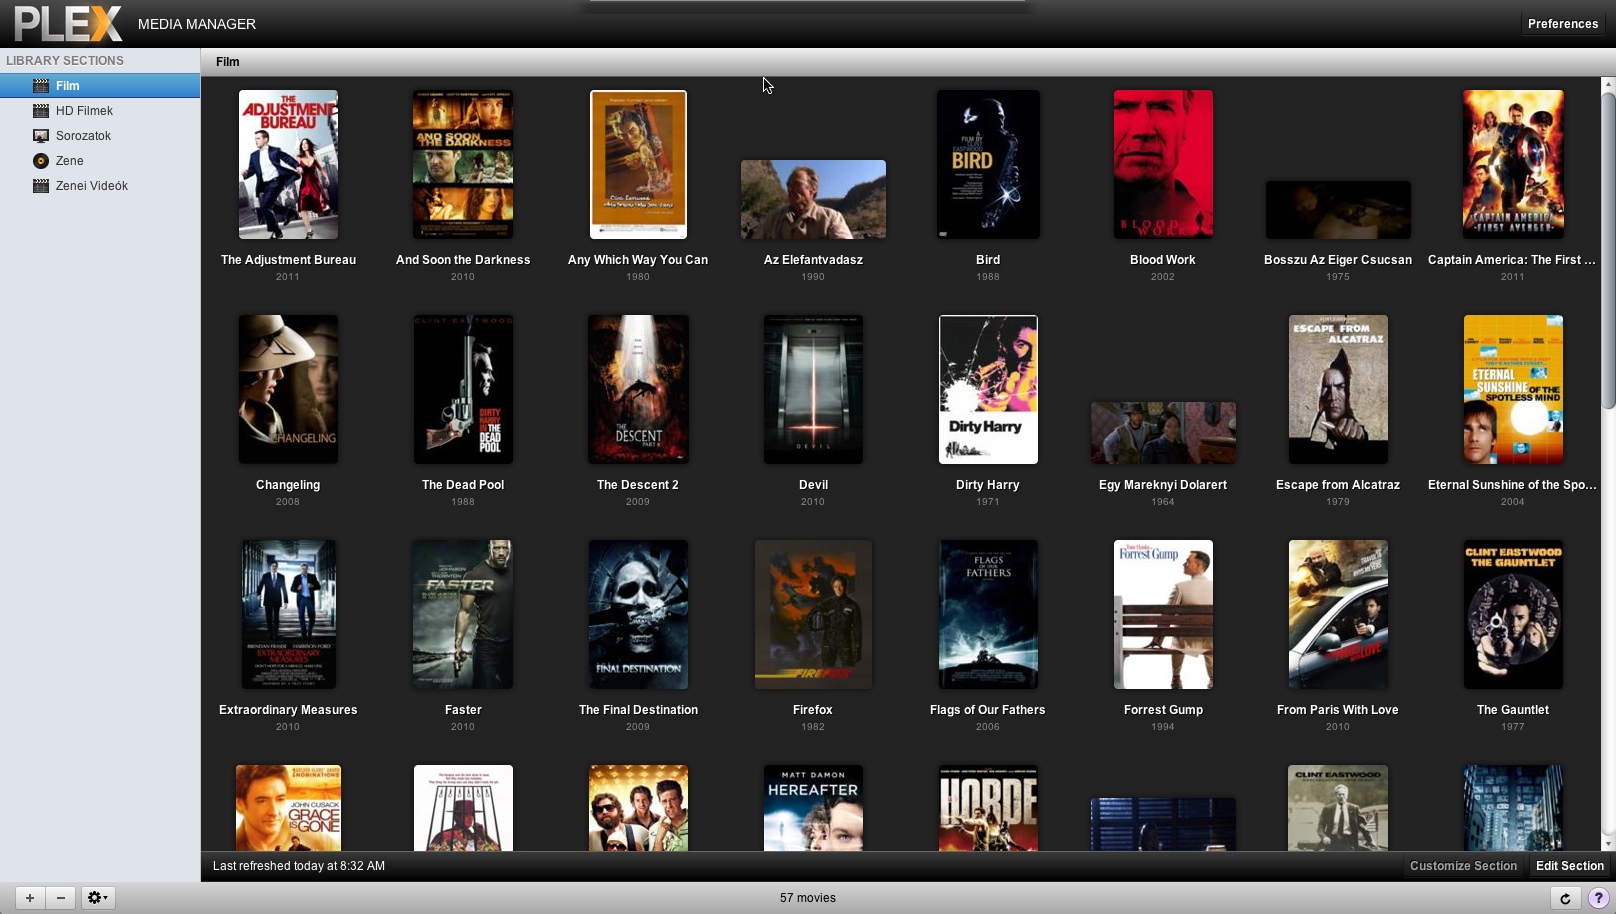Select the Dirty Harry poster
The height and width of the screenshot is (914, 1616).
click(x=988, y=389)
